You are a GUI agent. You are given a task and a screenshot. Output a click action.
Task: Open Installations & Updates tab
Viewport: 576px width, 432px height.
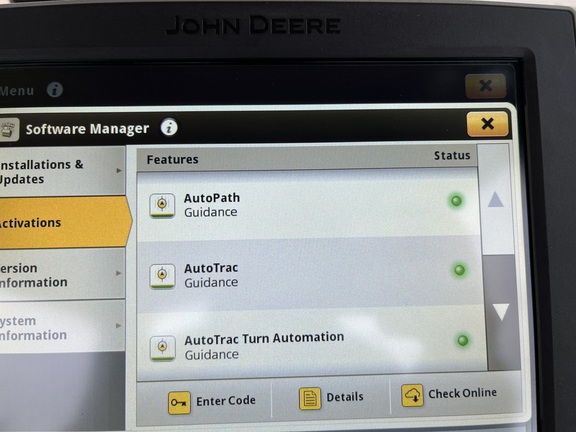(62, 171)
